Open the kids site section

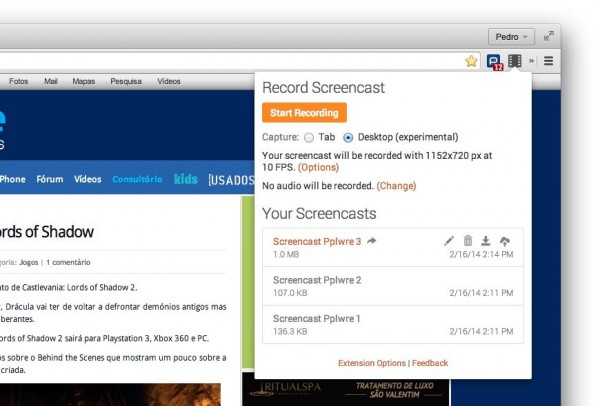point(186,179)
